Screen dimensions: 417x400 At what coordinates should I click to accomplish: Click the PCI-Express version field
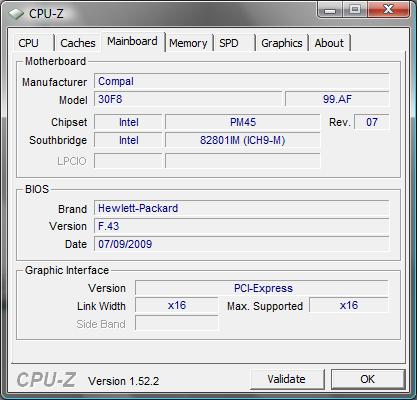(262, 288)
